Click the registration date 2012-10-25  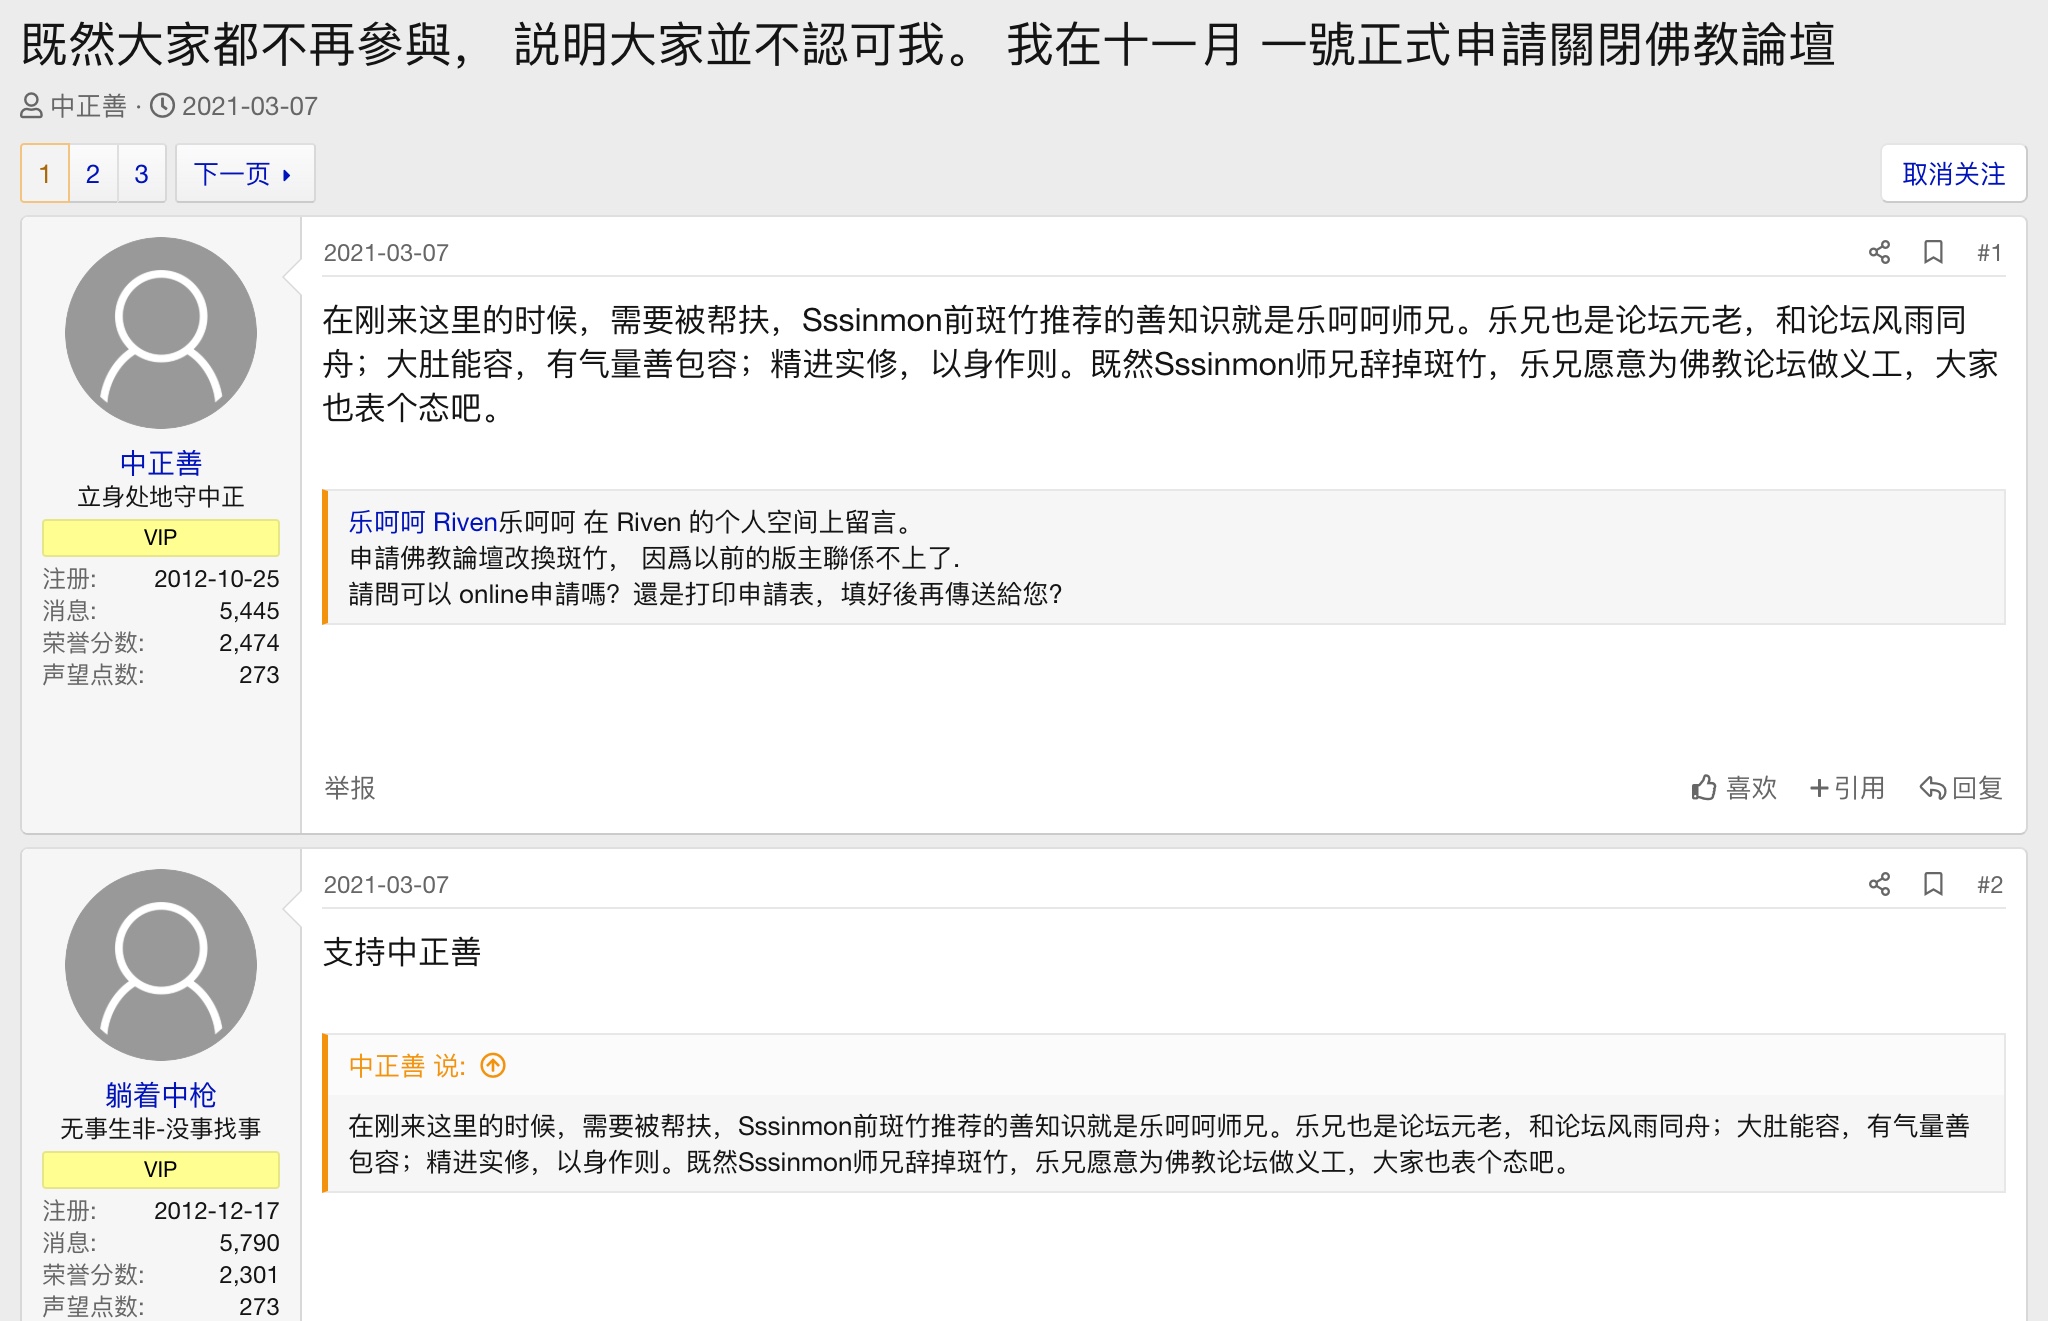[217, 579]
